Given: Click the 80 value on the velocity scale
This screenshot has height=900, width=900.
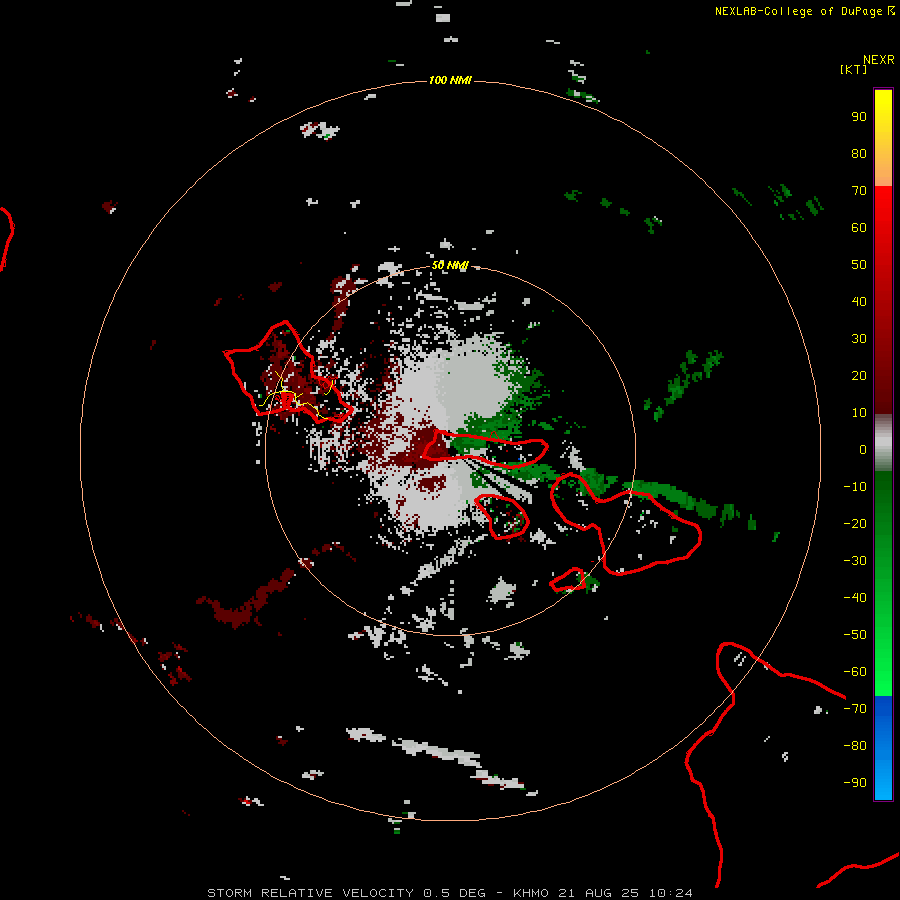Looking at the screenshot, I should [x=859, y=154].
